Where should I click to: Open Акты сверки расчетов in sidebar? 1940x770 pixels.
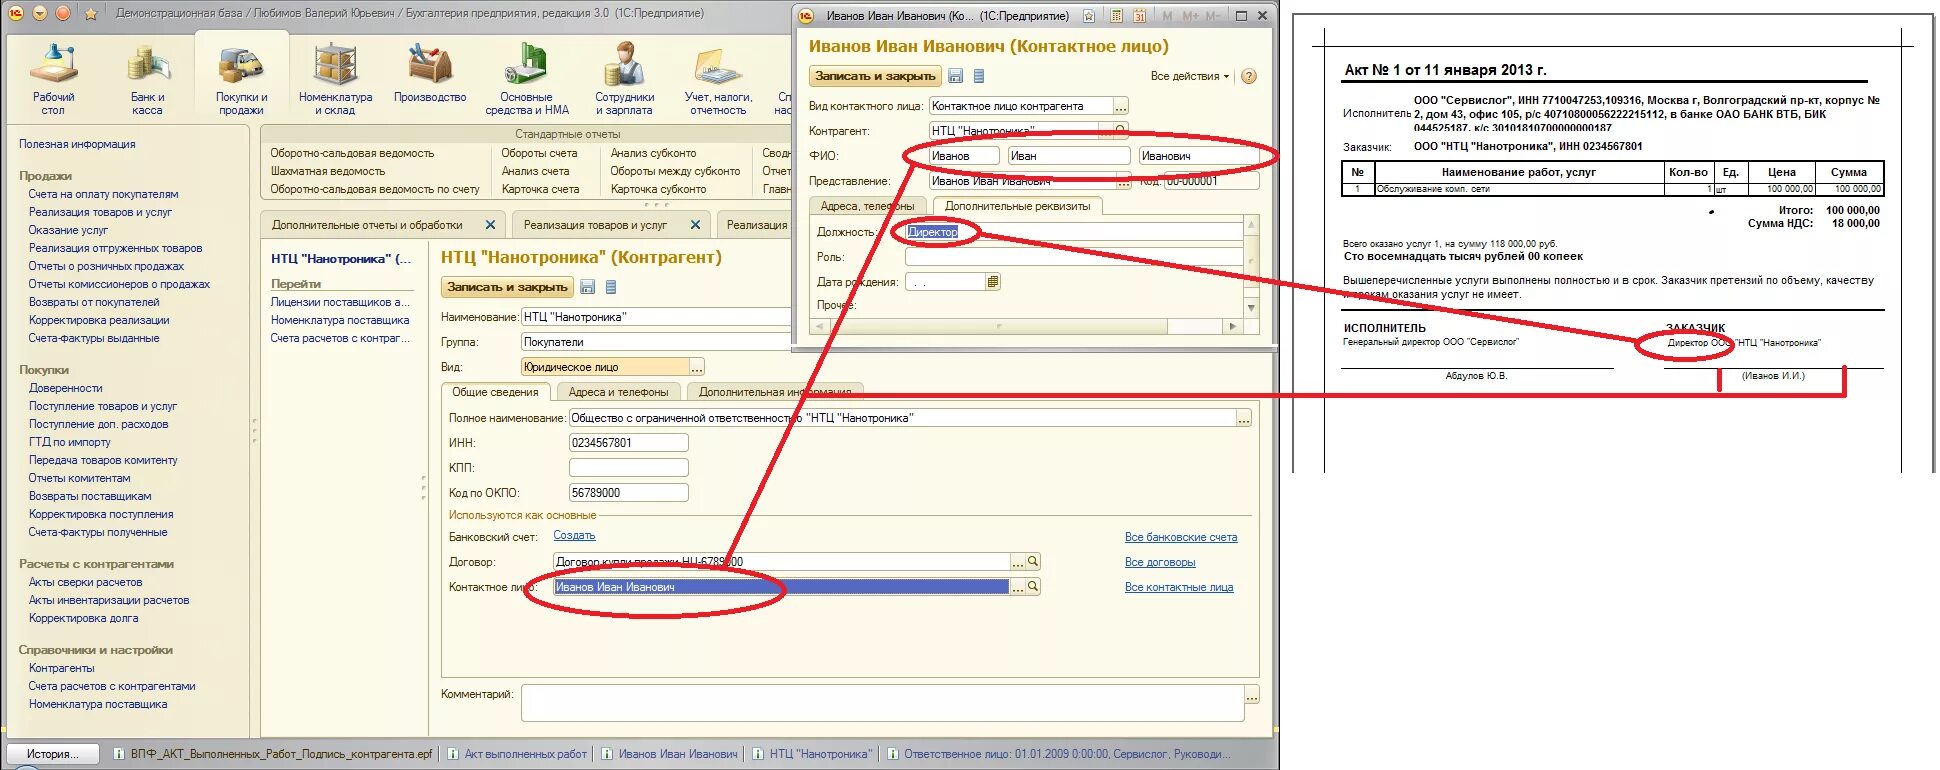85,582
